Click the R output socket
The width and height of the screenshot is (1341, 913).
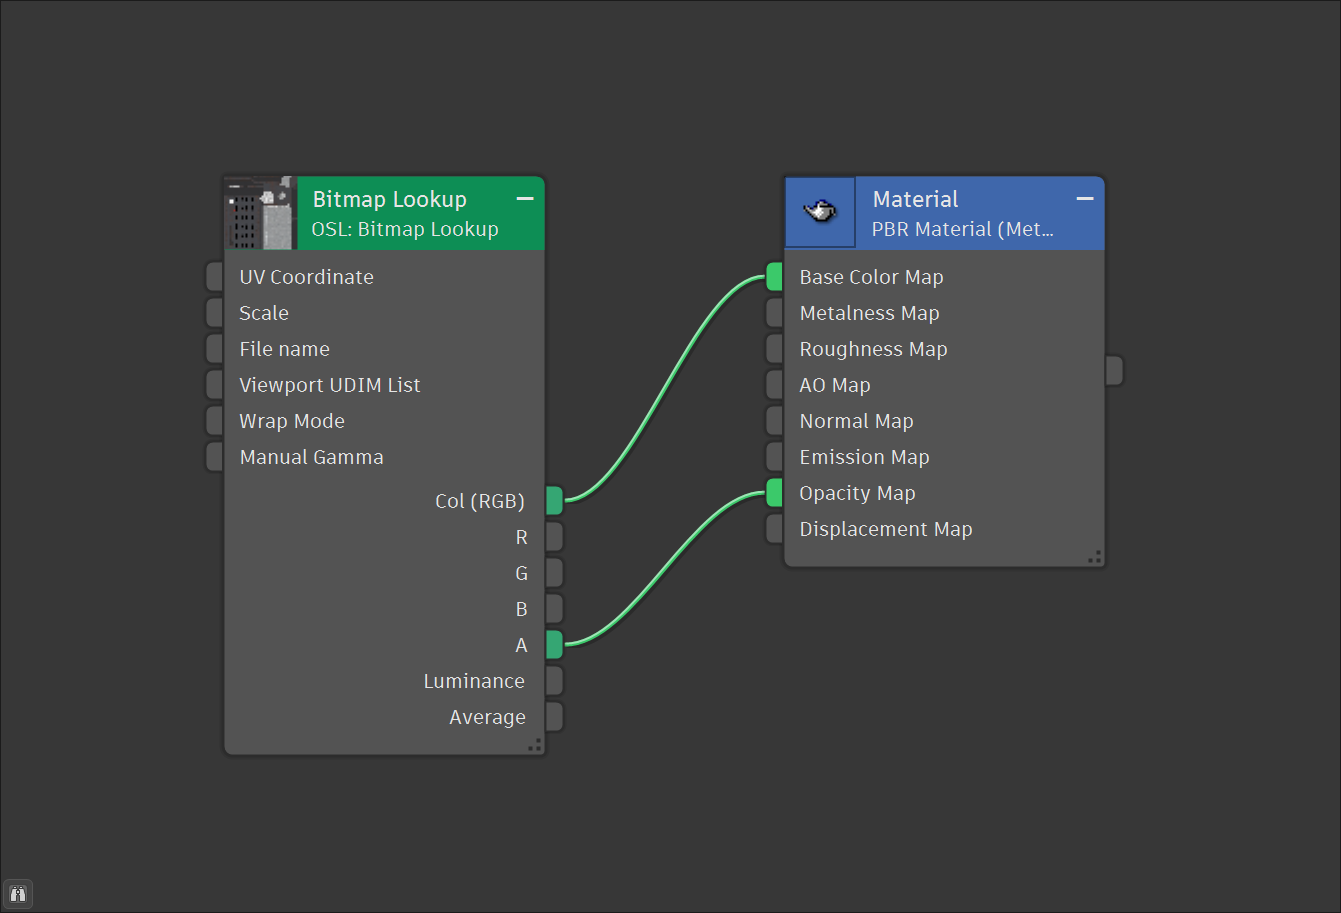[x=555, y=537]
